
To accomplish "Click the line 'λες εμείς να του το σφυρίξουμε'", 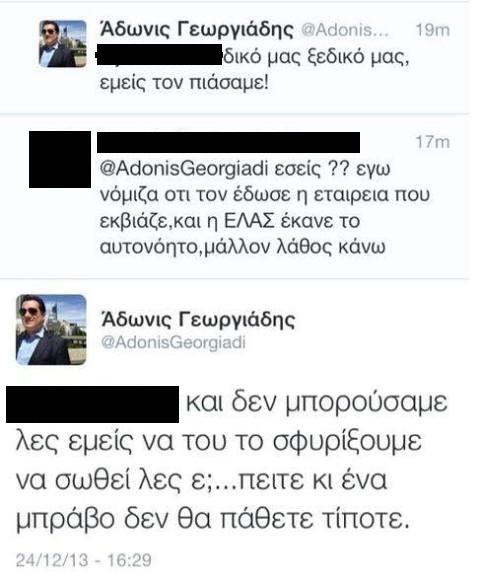I will 219,441.
